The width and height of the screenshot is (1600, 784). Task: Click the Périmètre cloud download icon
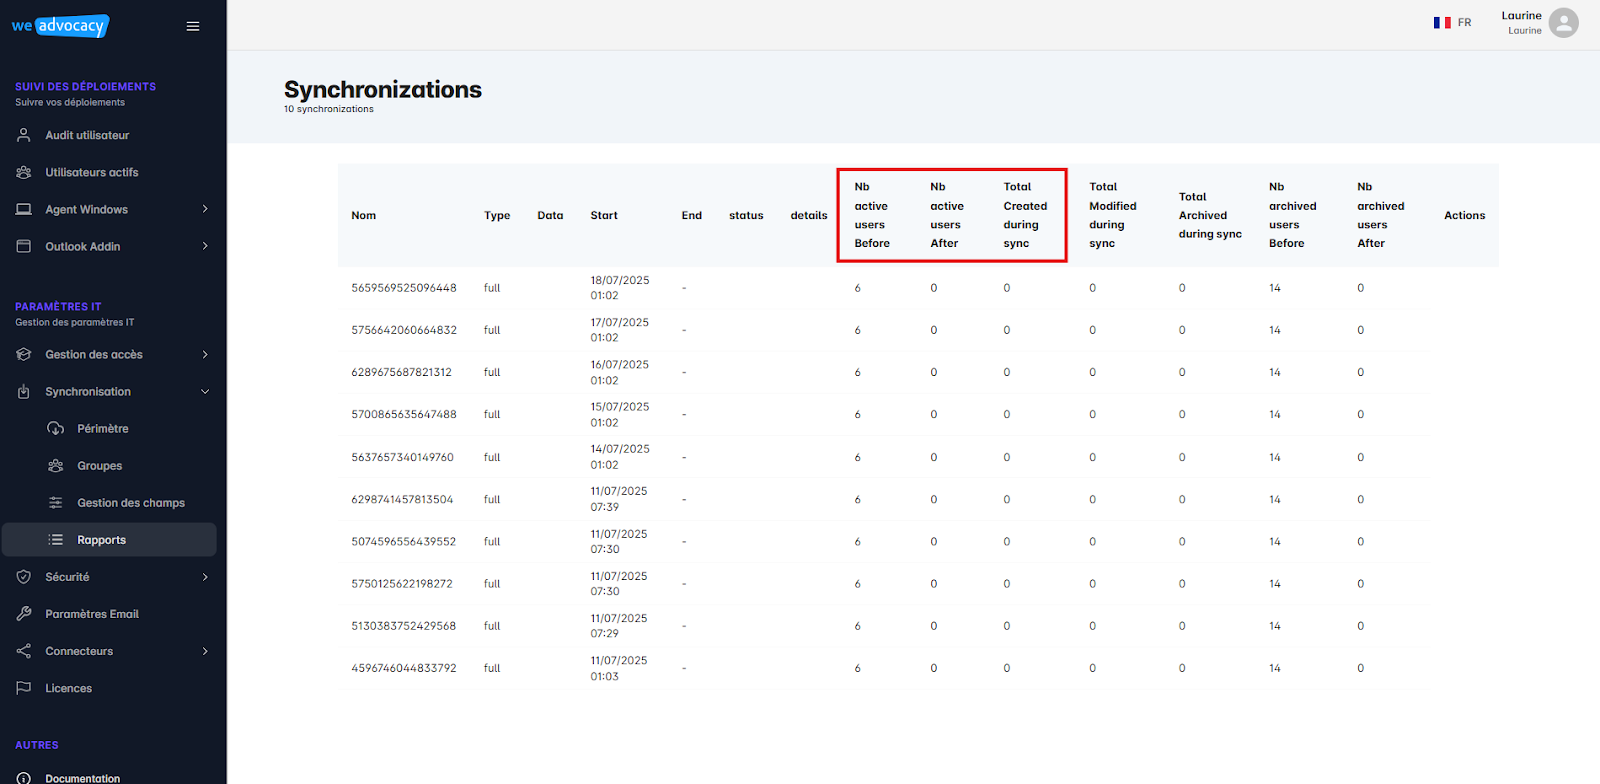[56, 429]
